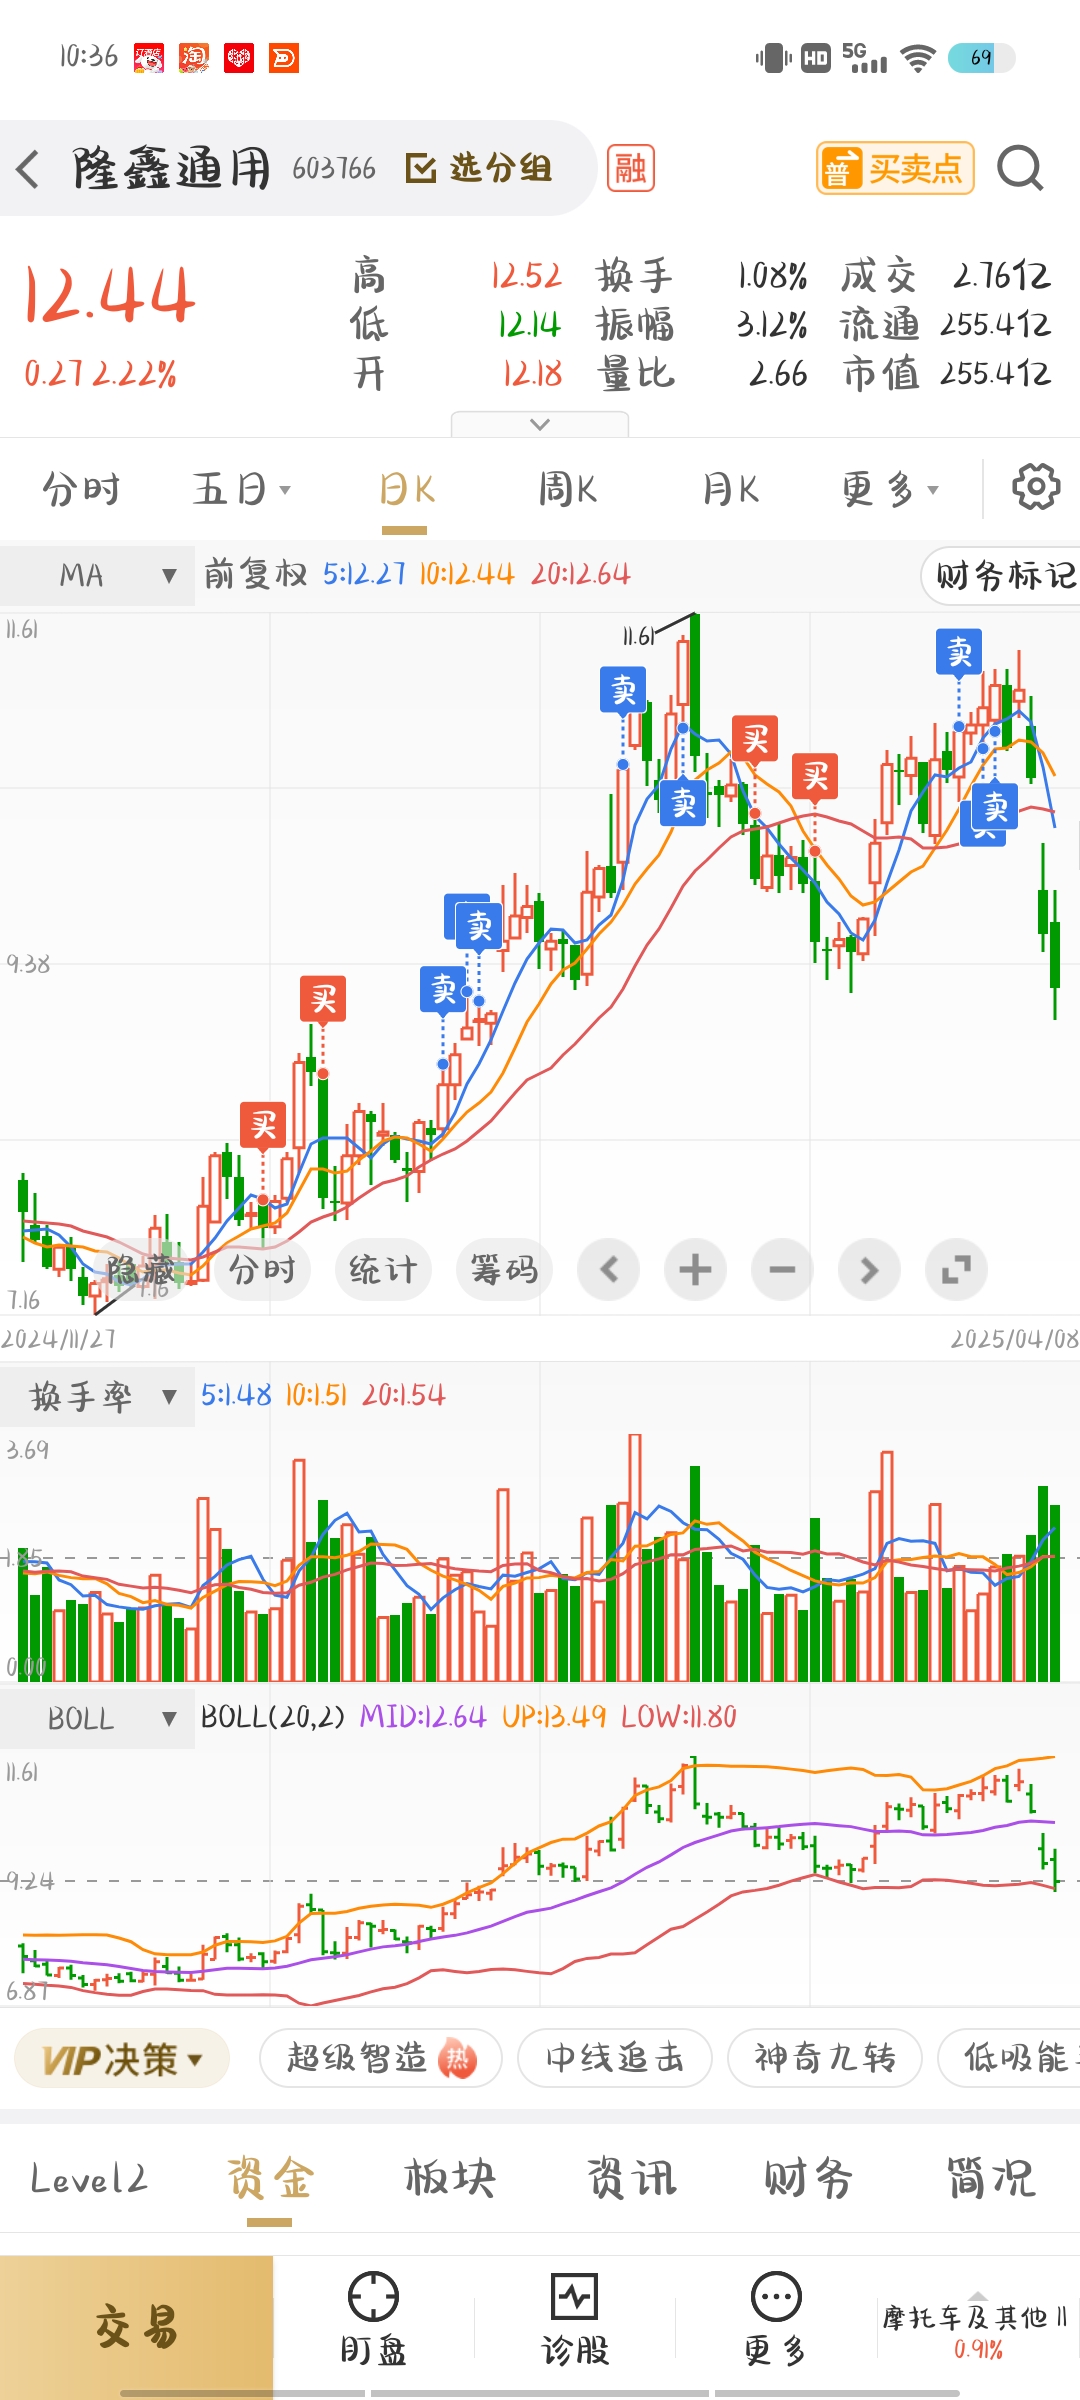Tap the battery indicator in status bar

pyautogui.click(x=981, y=58)
